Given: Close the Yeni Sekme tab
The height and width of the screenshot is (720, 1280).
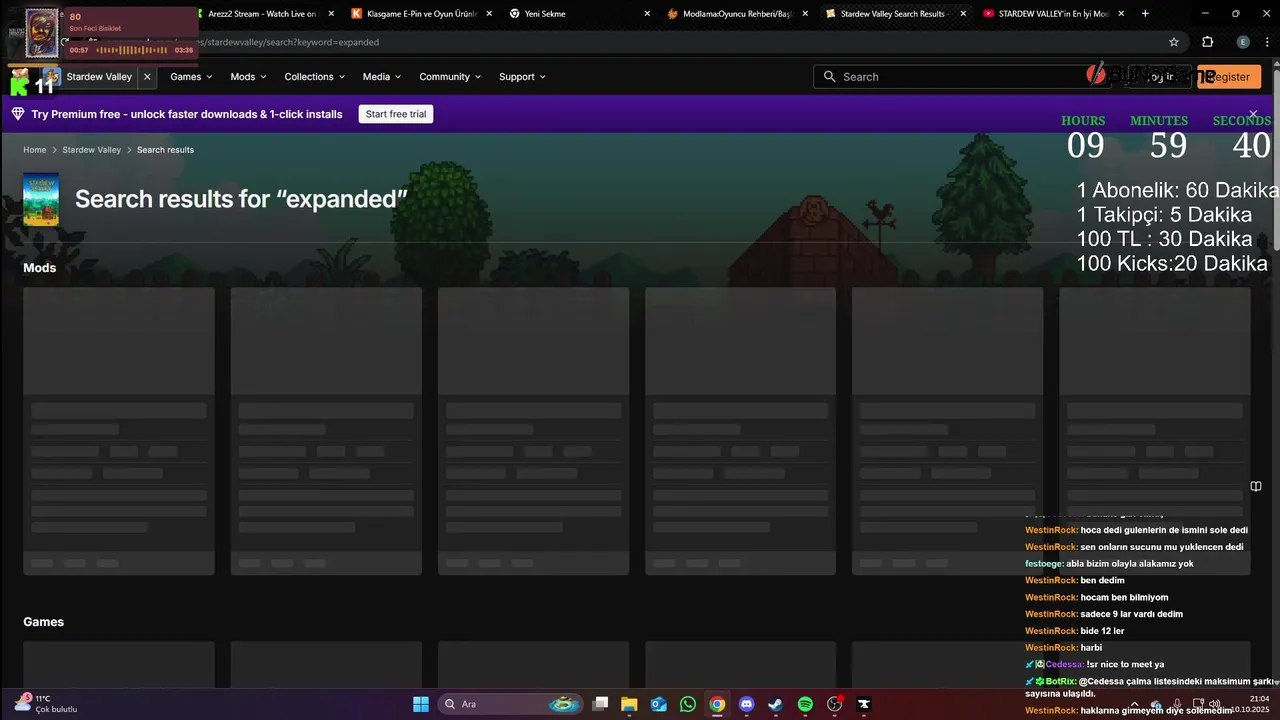Looking at the screenshot, I should pyautogui.click(x=647, y=14).
